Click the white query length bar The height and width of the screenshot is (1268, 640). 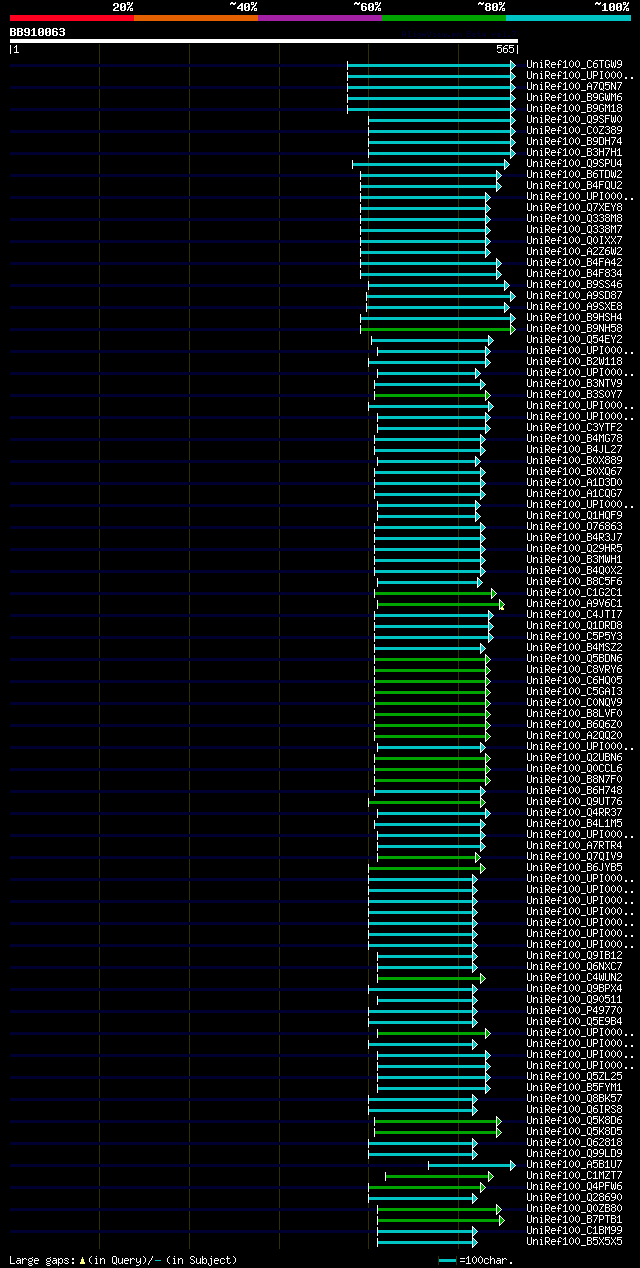(263, 41)
